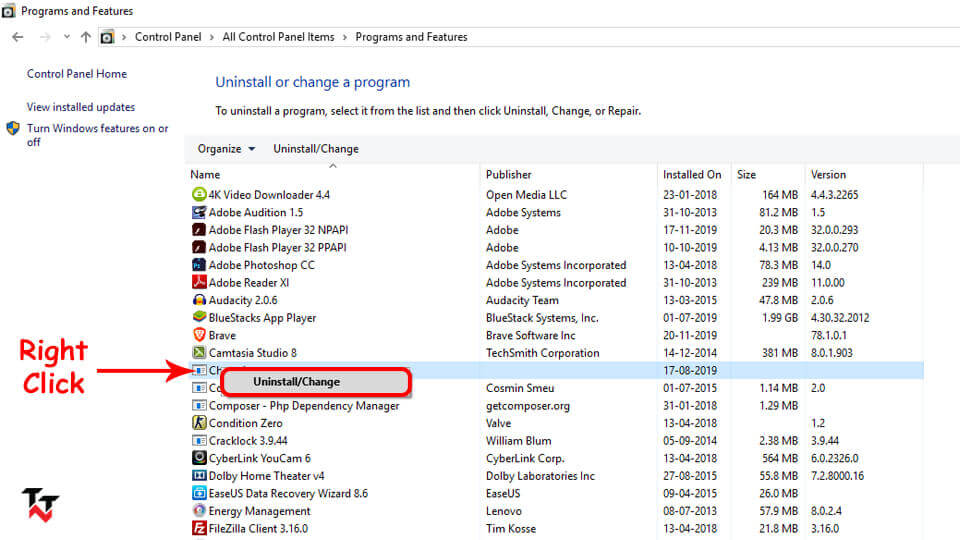
Task: Click the Camtasia Studio 8 icon
Action: click(x=199, y=353)
